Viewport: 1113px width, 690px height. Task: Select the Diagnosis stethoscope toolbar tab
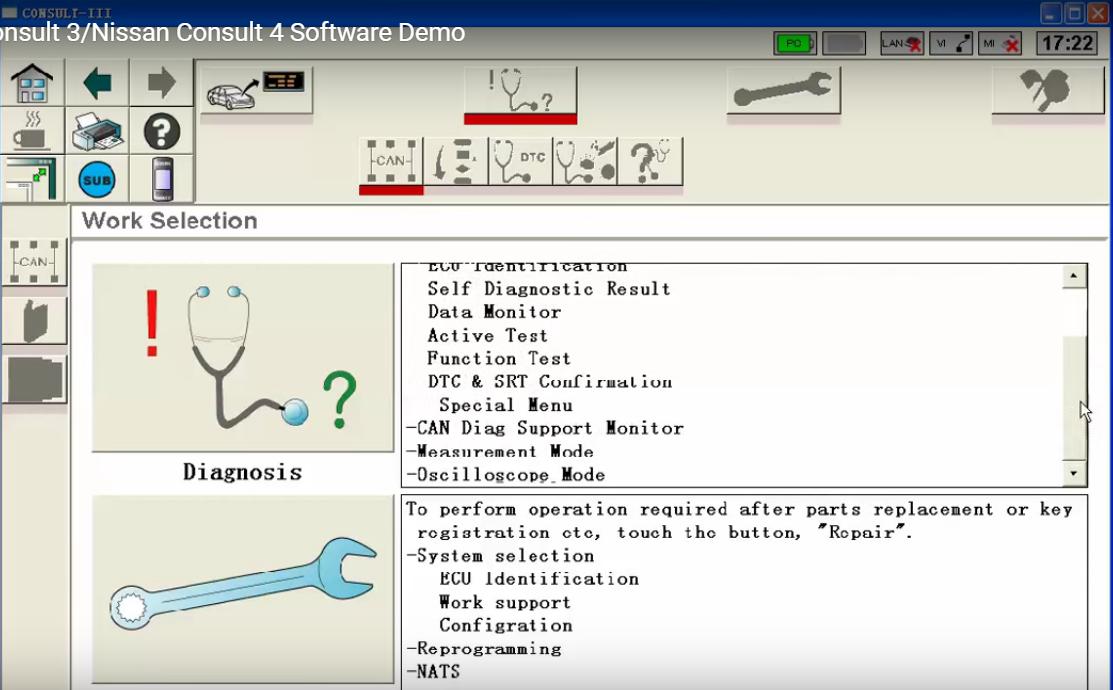520,91
